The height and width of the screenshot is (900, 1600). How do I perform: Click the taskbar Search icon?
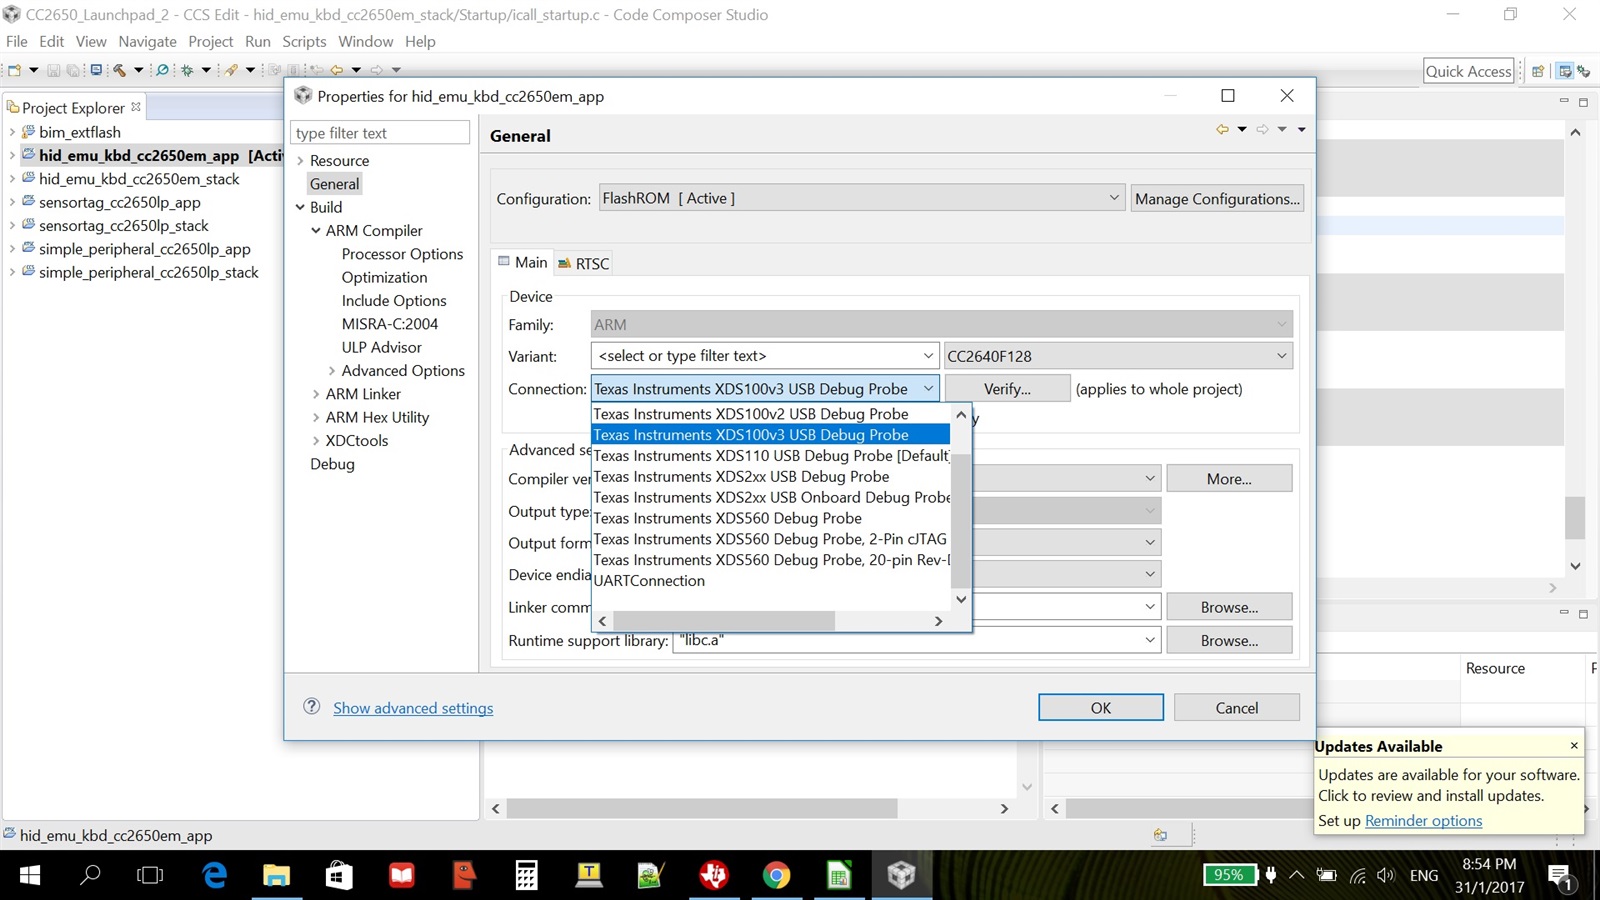[x=90, y=876]
